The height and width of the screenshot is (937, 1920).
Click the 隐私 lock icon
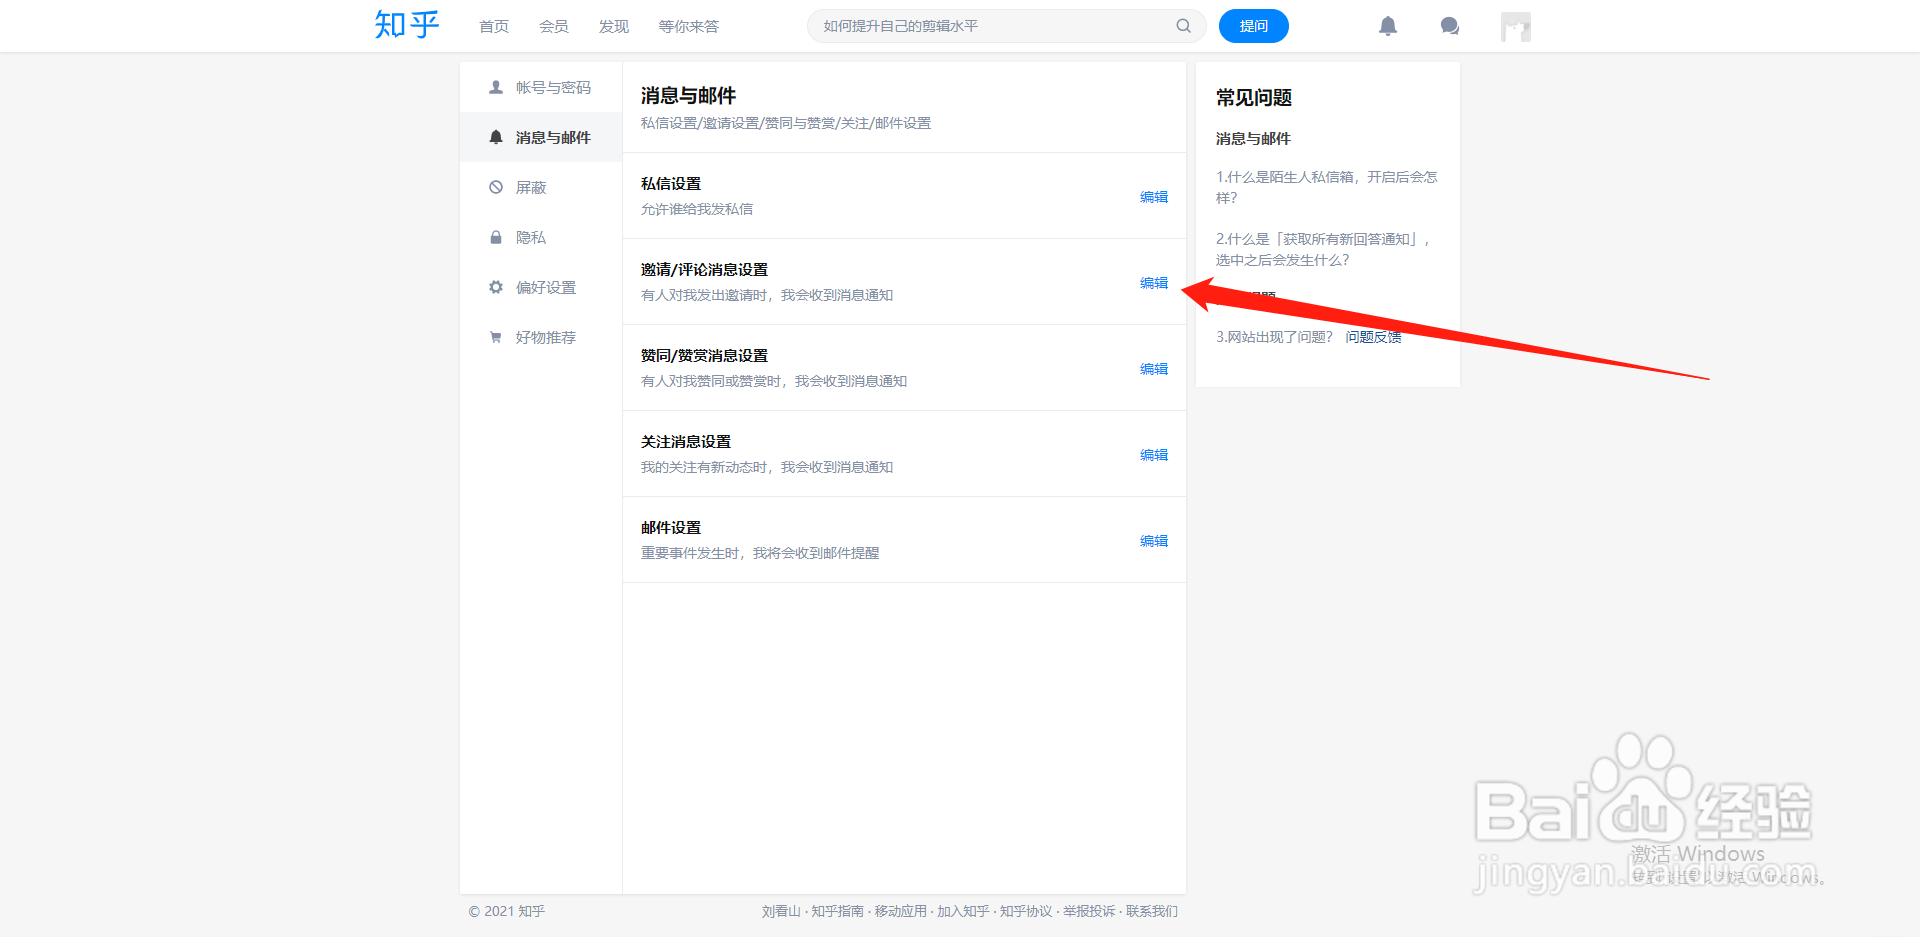click(x=495, y=237)
